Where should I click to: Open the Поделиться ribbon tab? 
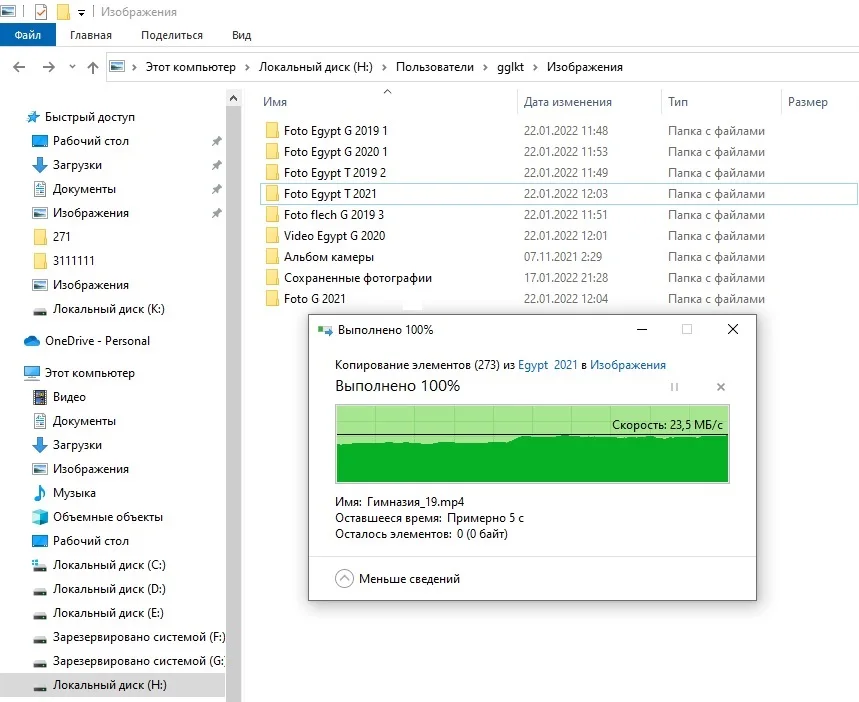pos(172,35)
